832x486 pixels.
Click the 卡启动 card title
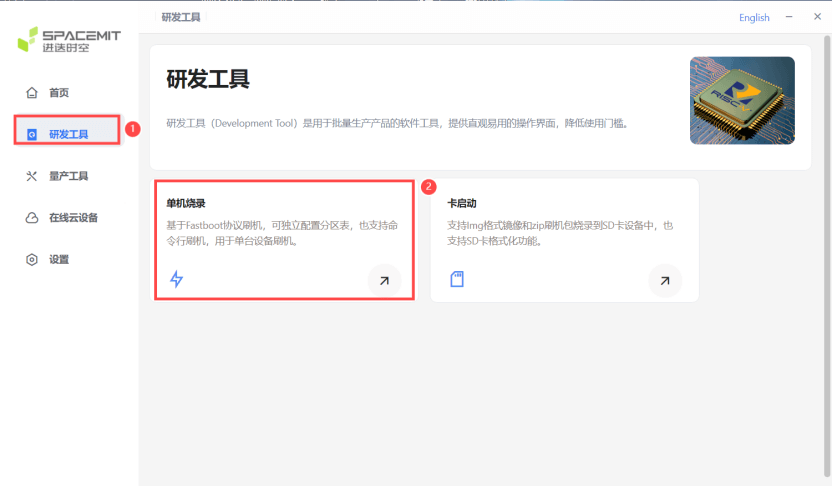tap(461, 203)
